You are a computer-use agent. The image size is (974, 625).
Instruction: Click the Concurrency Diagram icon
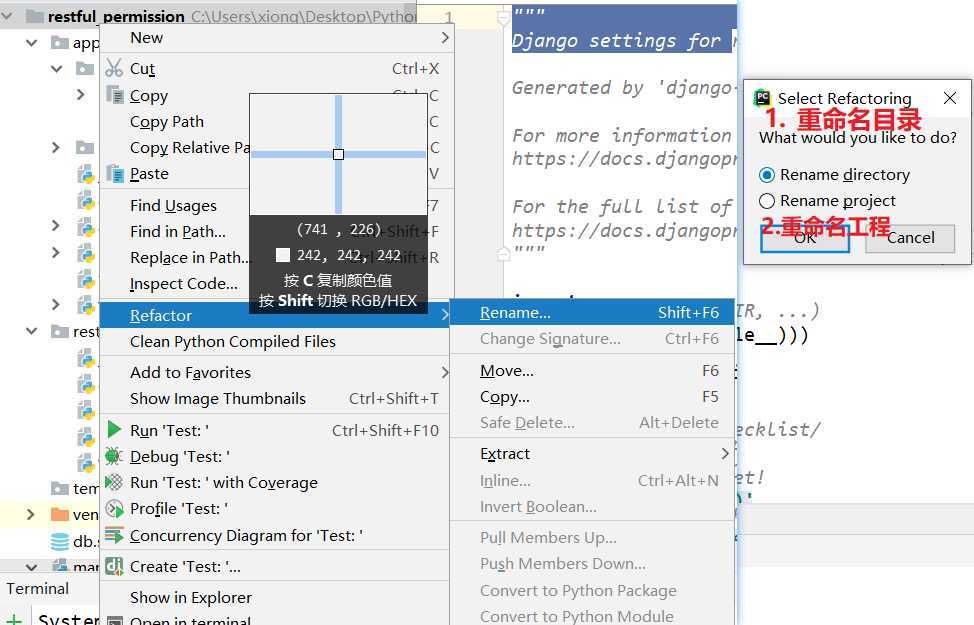(x=114, y=535)
